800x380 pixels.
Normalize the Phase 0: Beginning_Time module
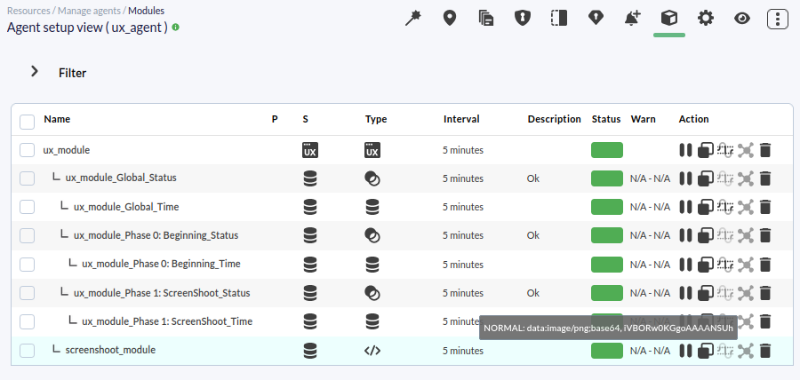coord(725,264)
